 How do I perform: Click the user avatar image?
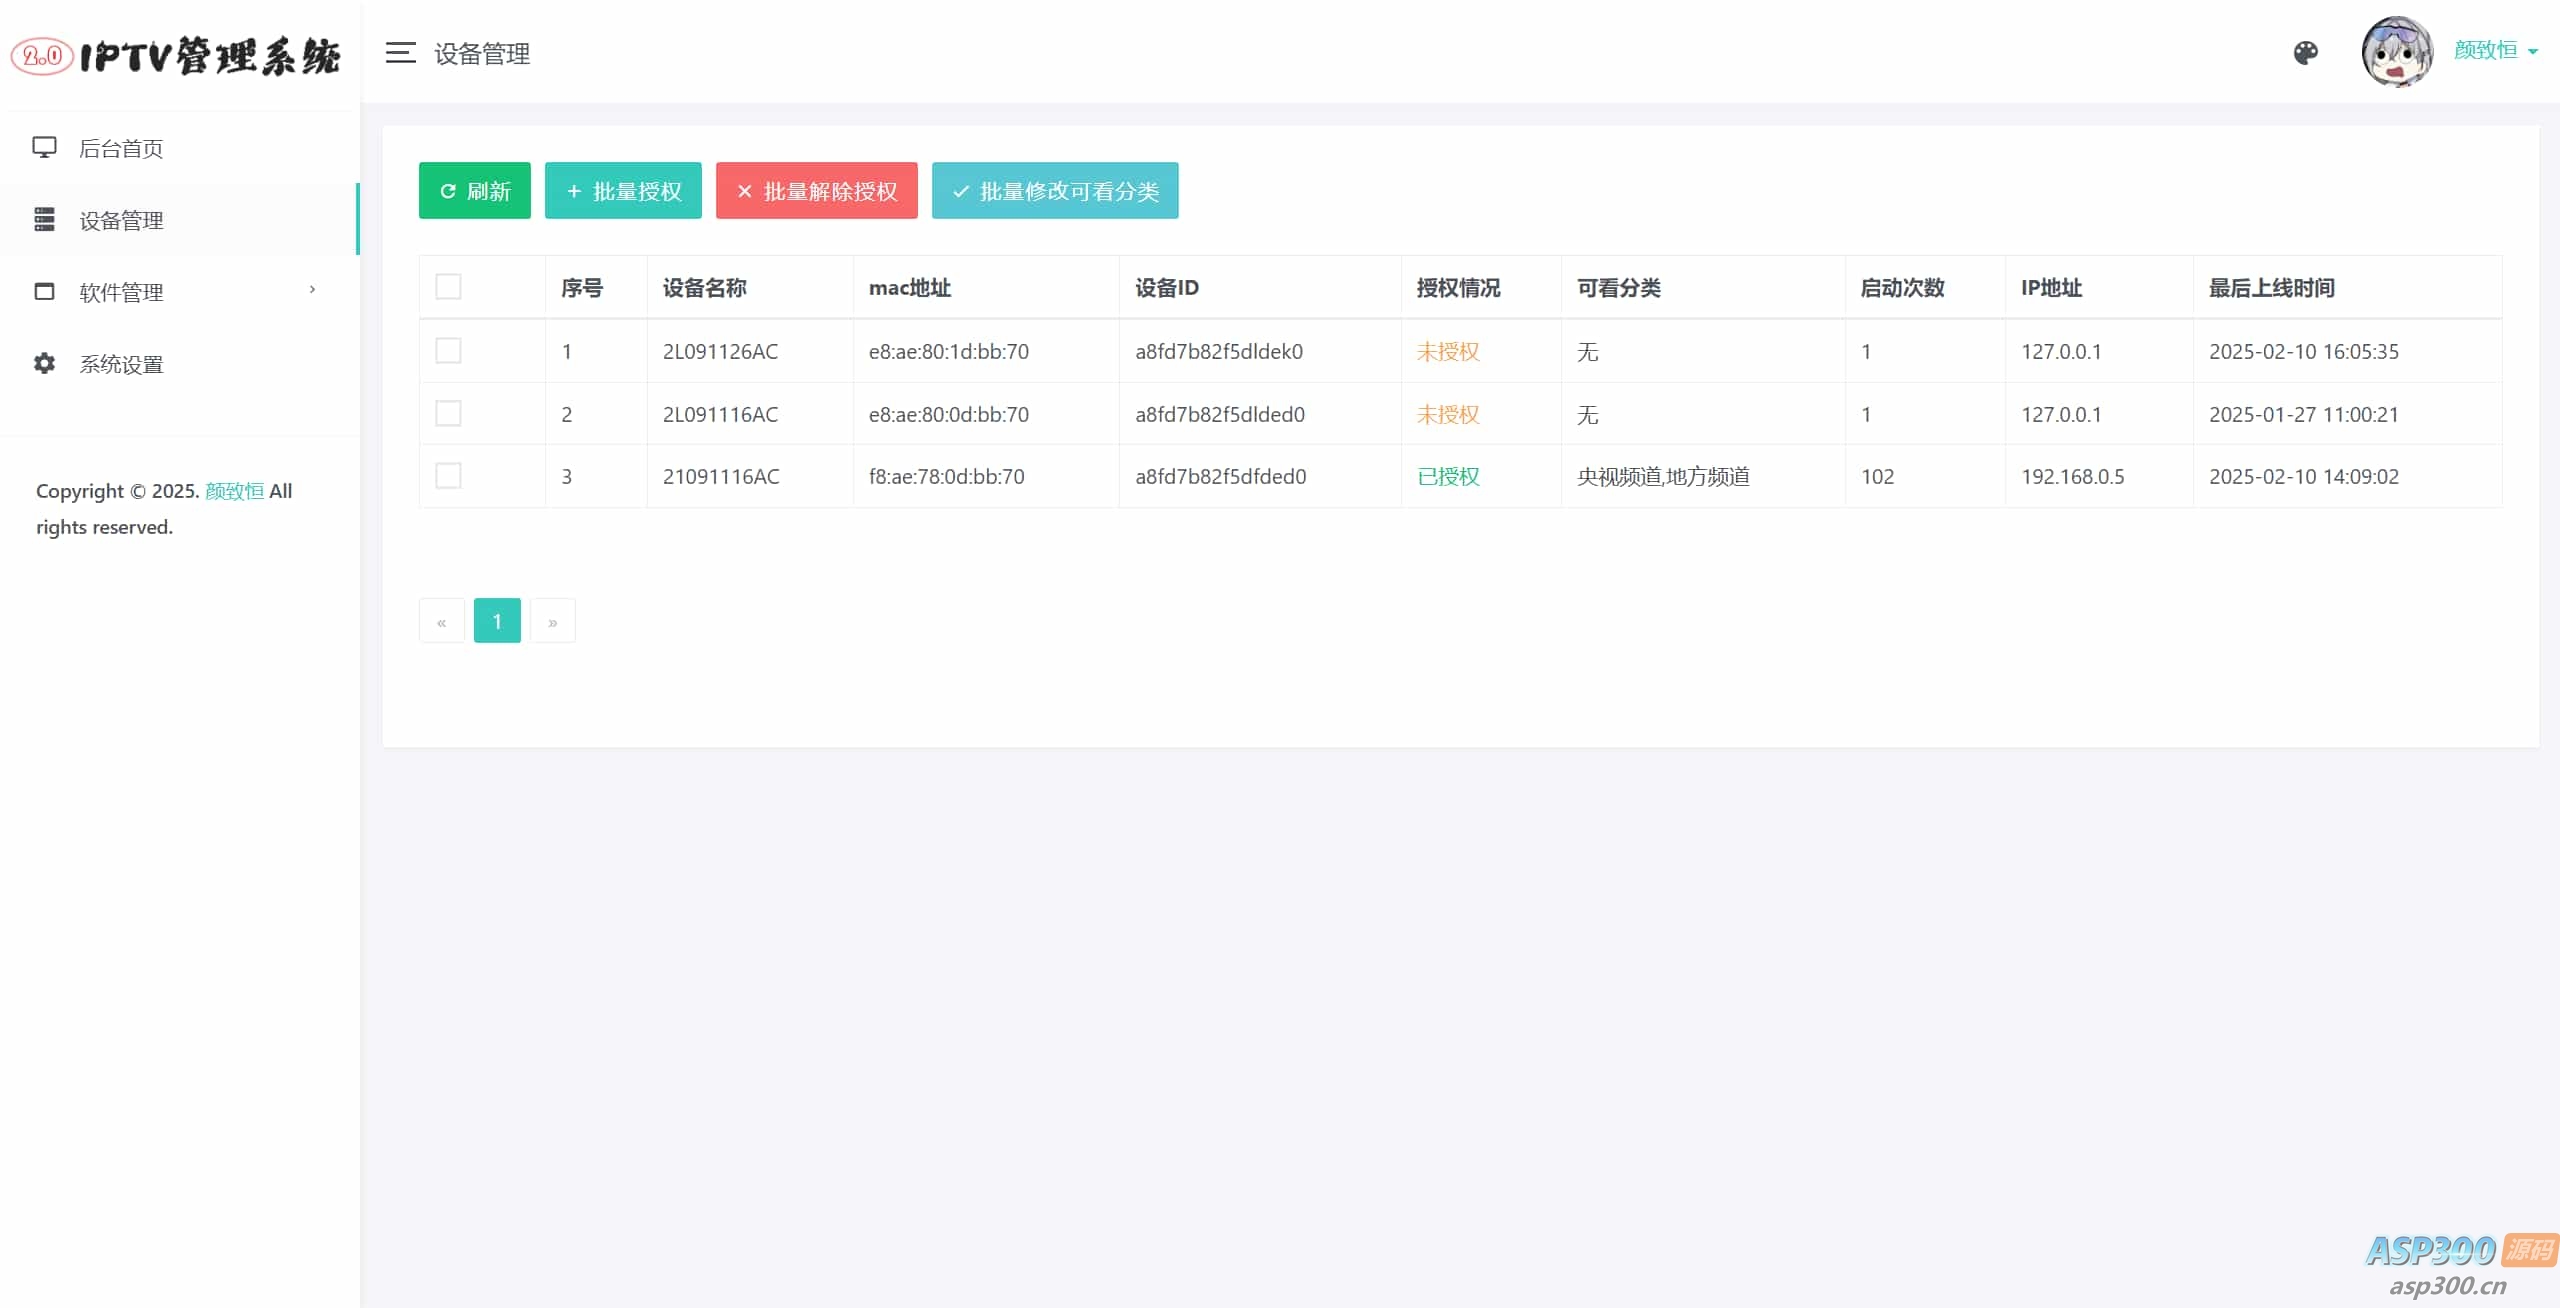[x=2397, y=51]
